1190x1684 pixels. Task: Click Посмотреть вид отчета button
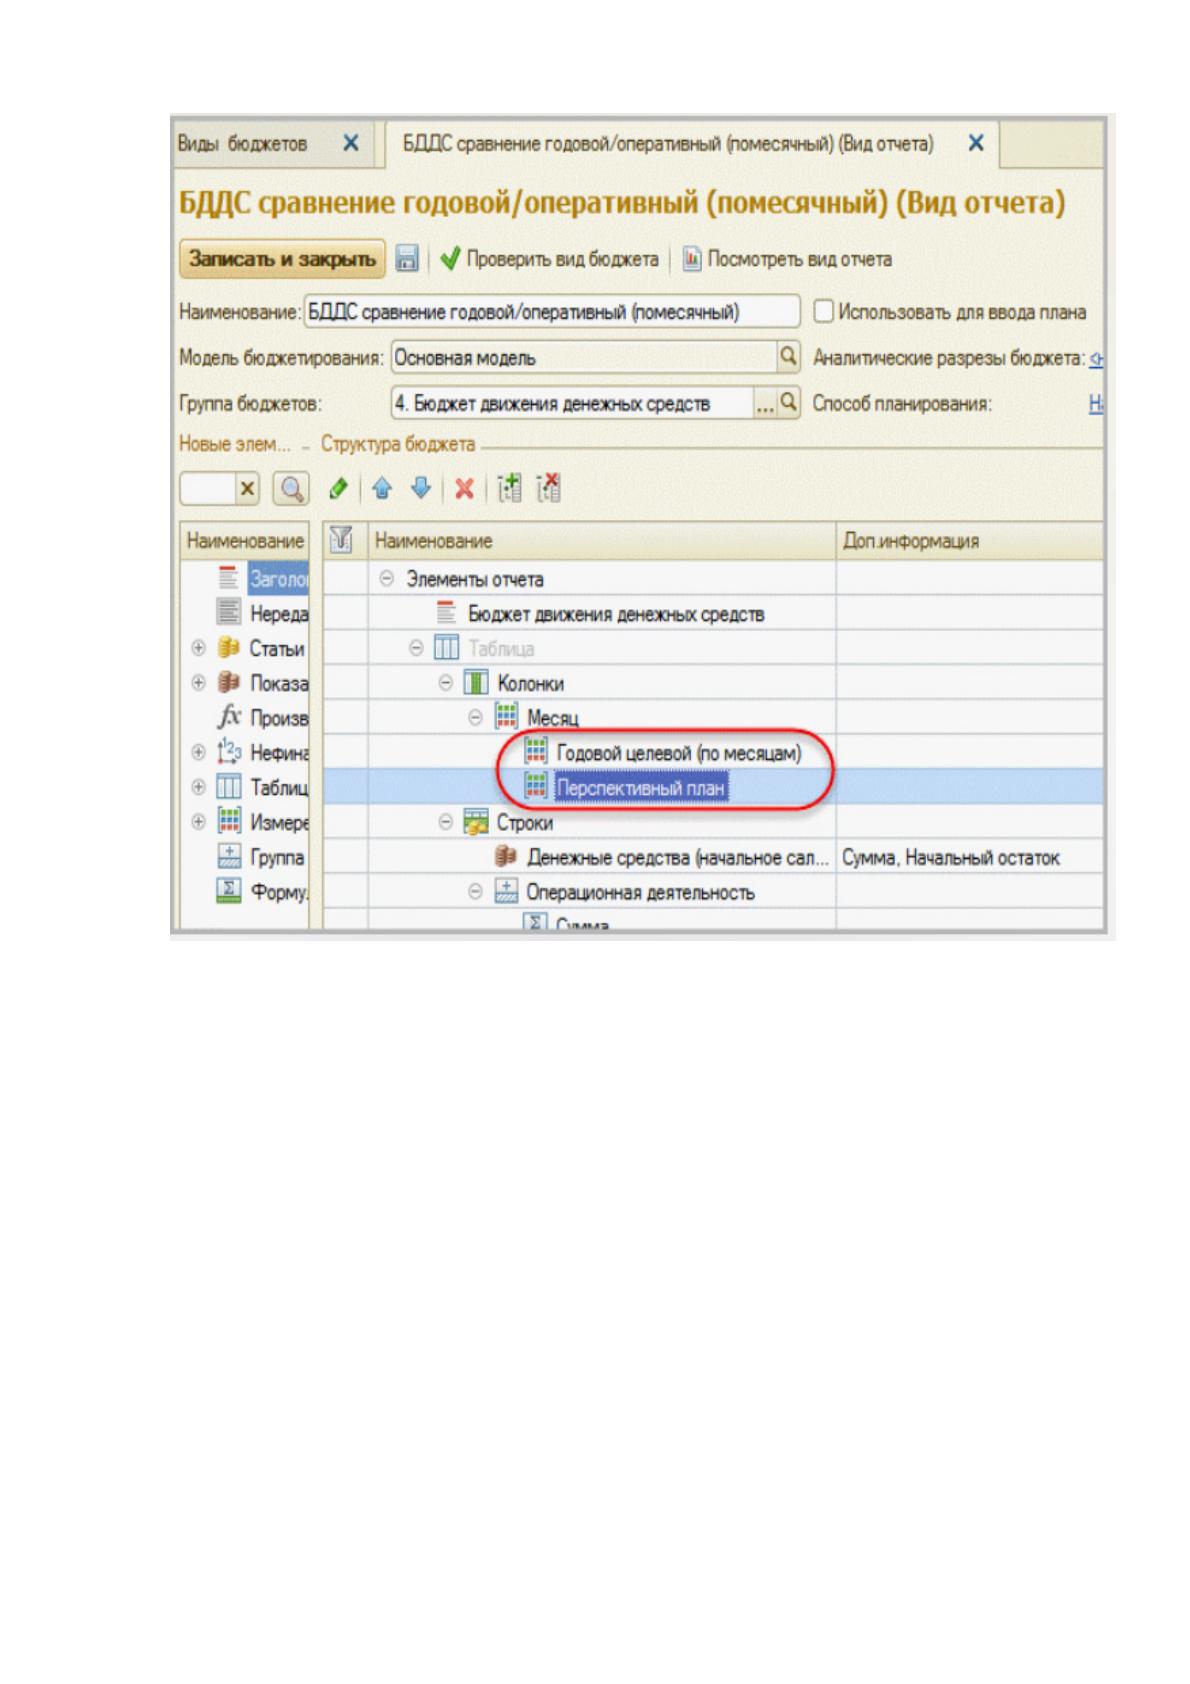(788, 259)
